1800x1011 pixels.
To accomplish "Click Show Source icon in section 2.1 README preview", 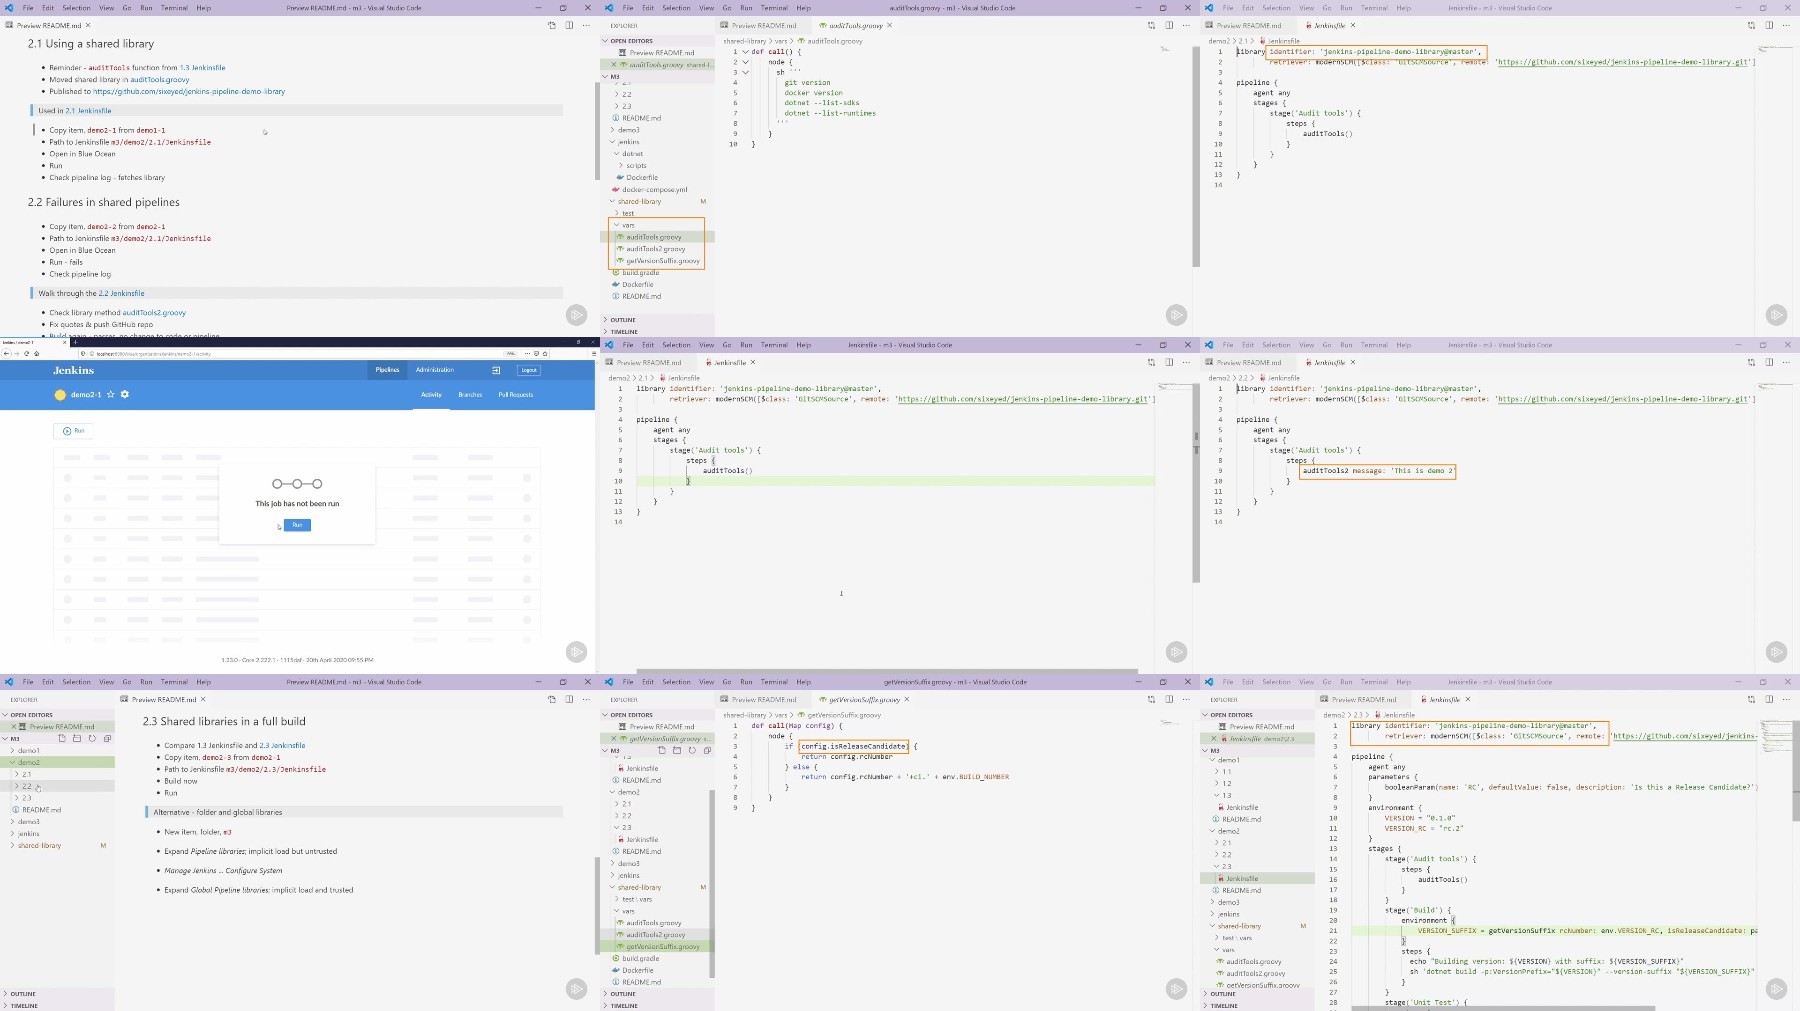I will click(x=551, y=25).
